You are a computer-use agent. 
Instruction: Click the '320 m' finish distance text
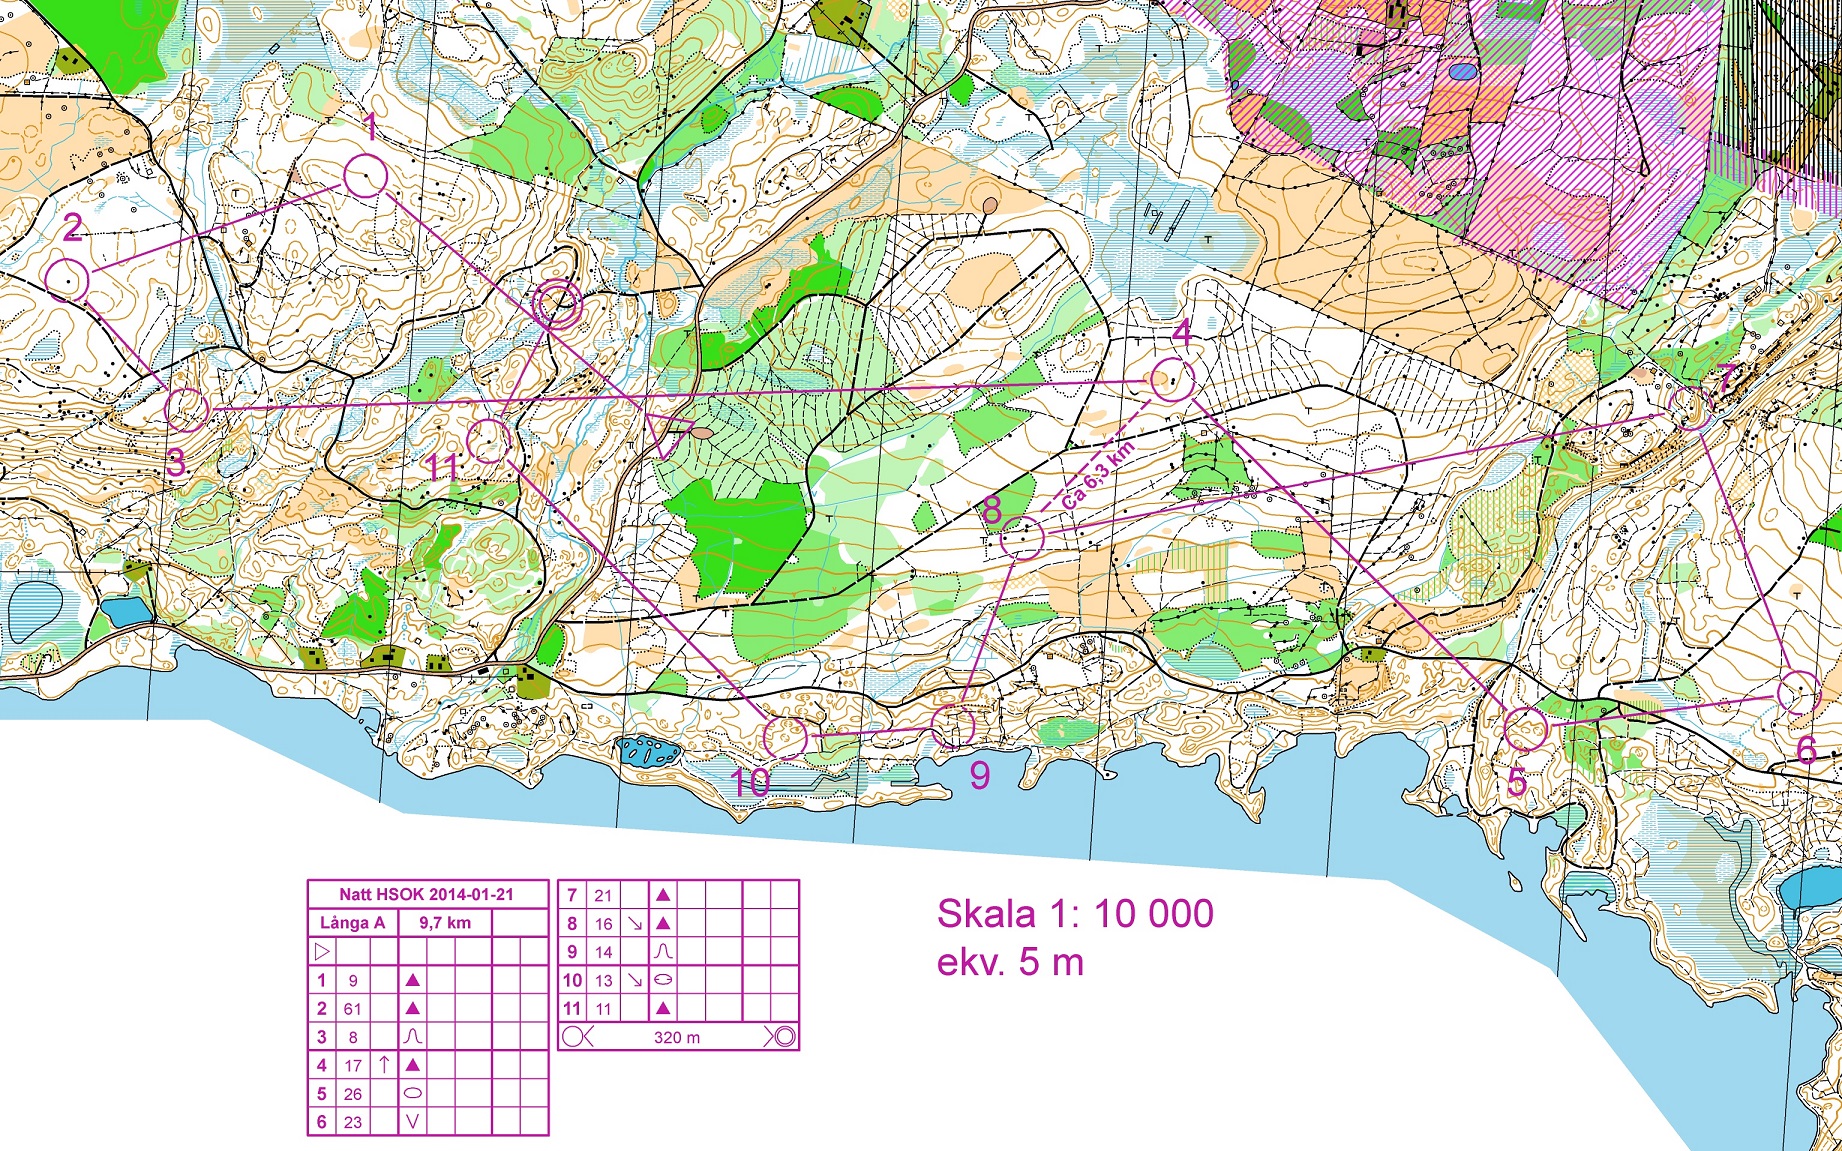tap(677, 1038)
